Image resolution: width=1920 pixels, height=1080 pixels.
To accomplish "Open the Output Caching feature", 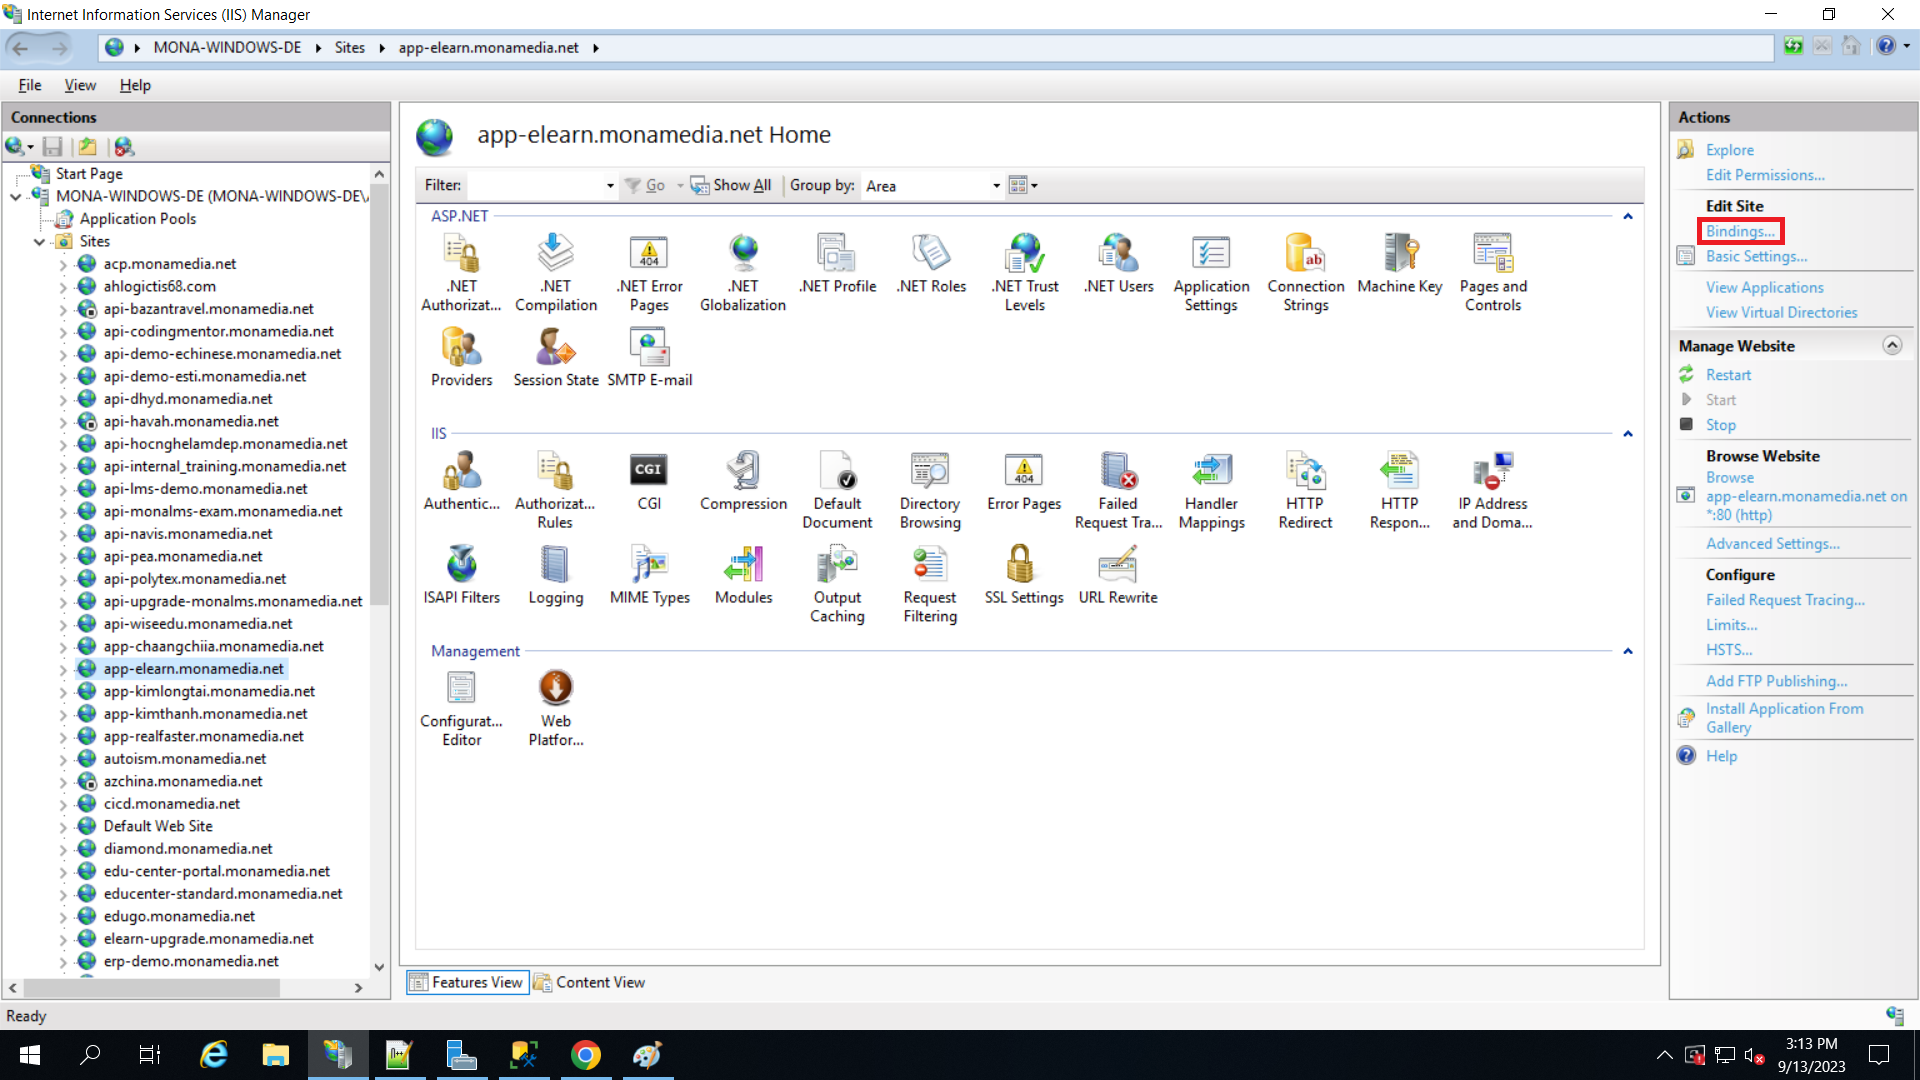I will 837,584.
